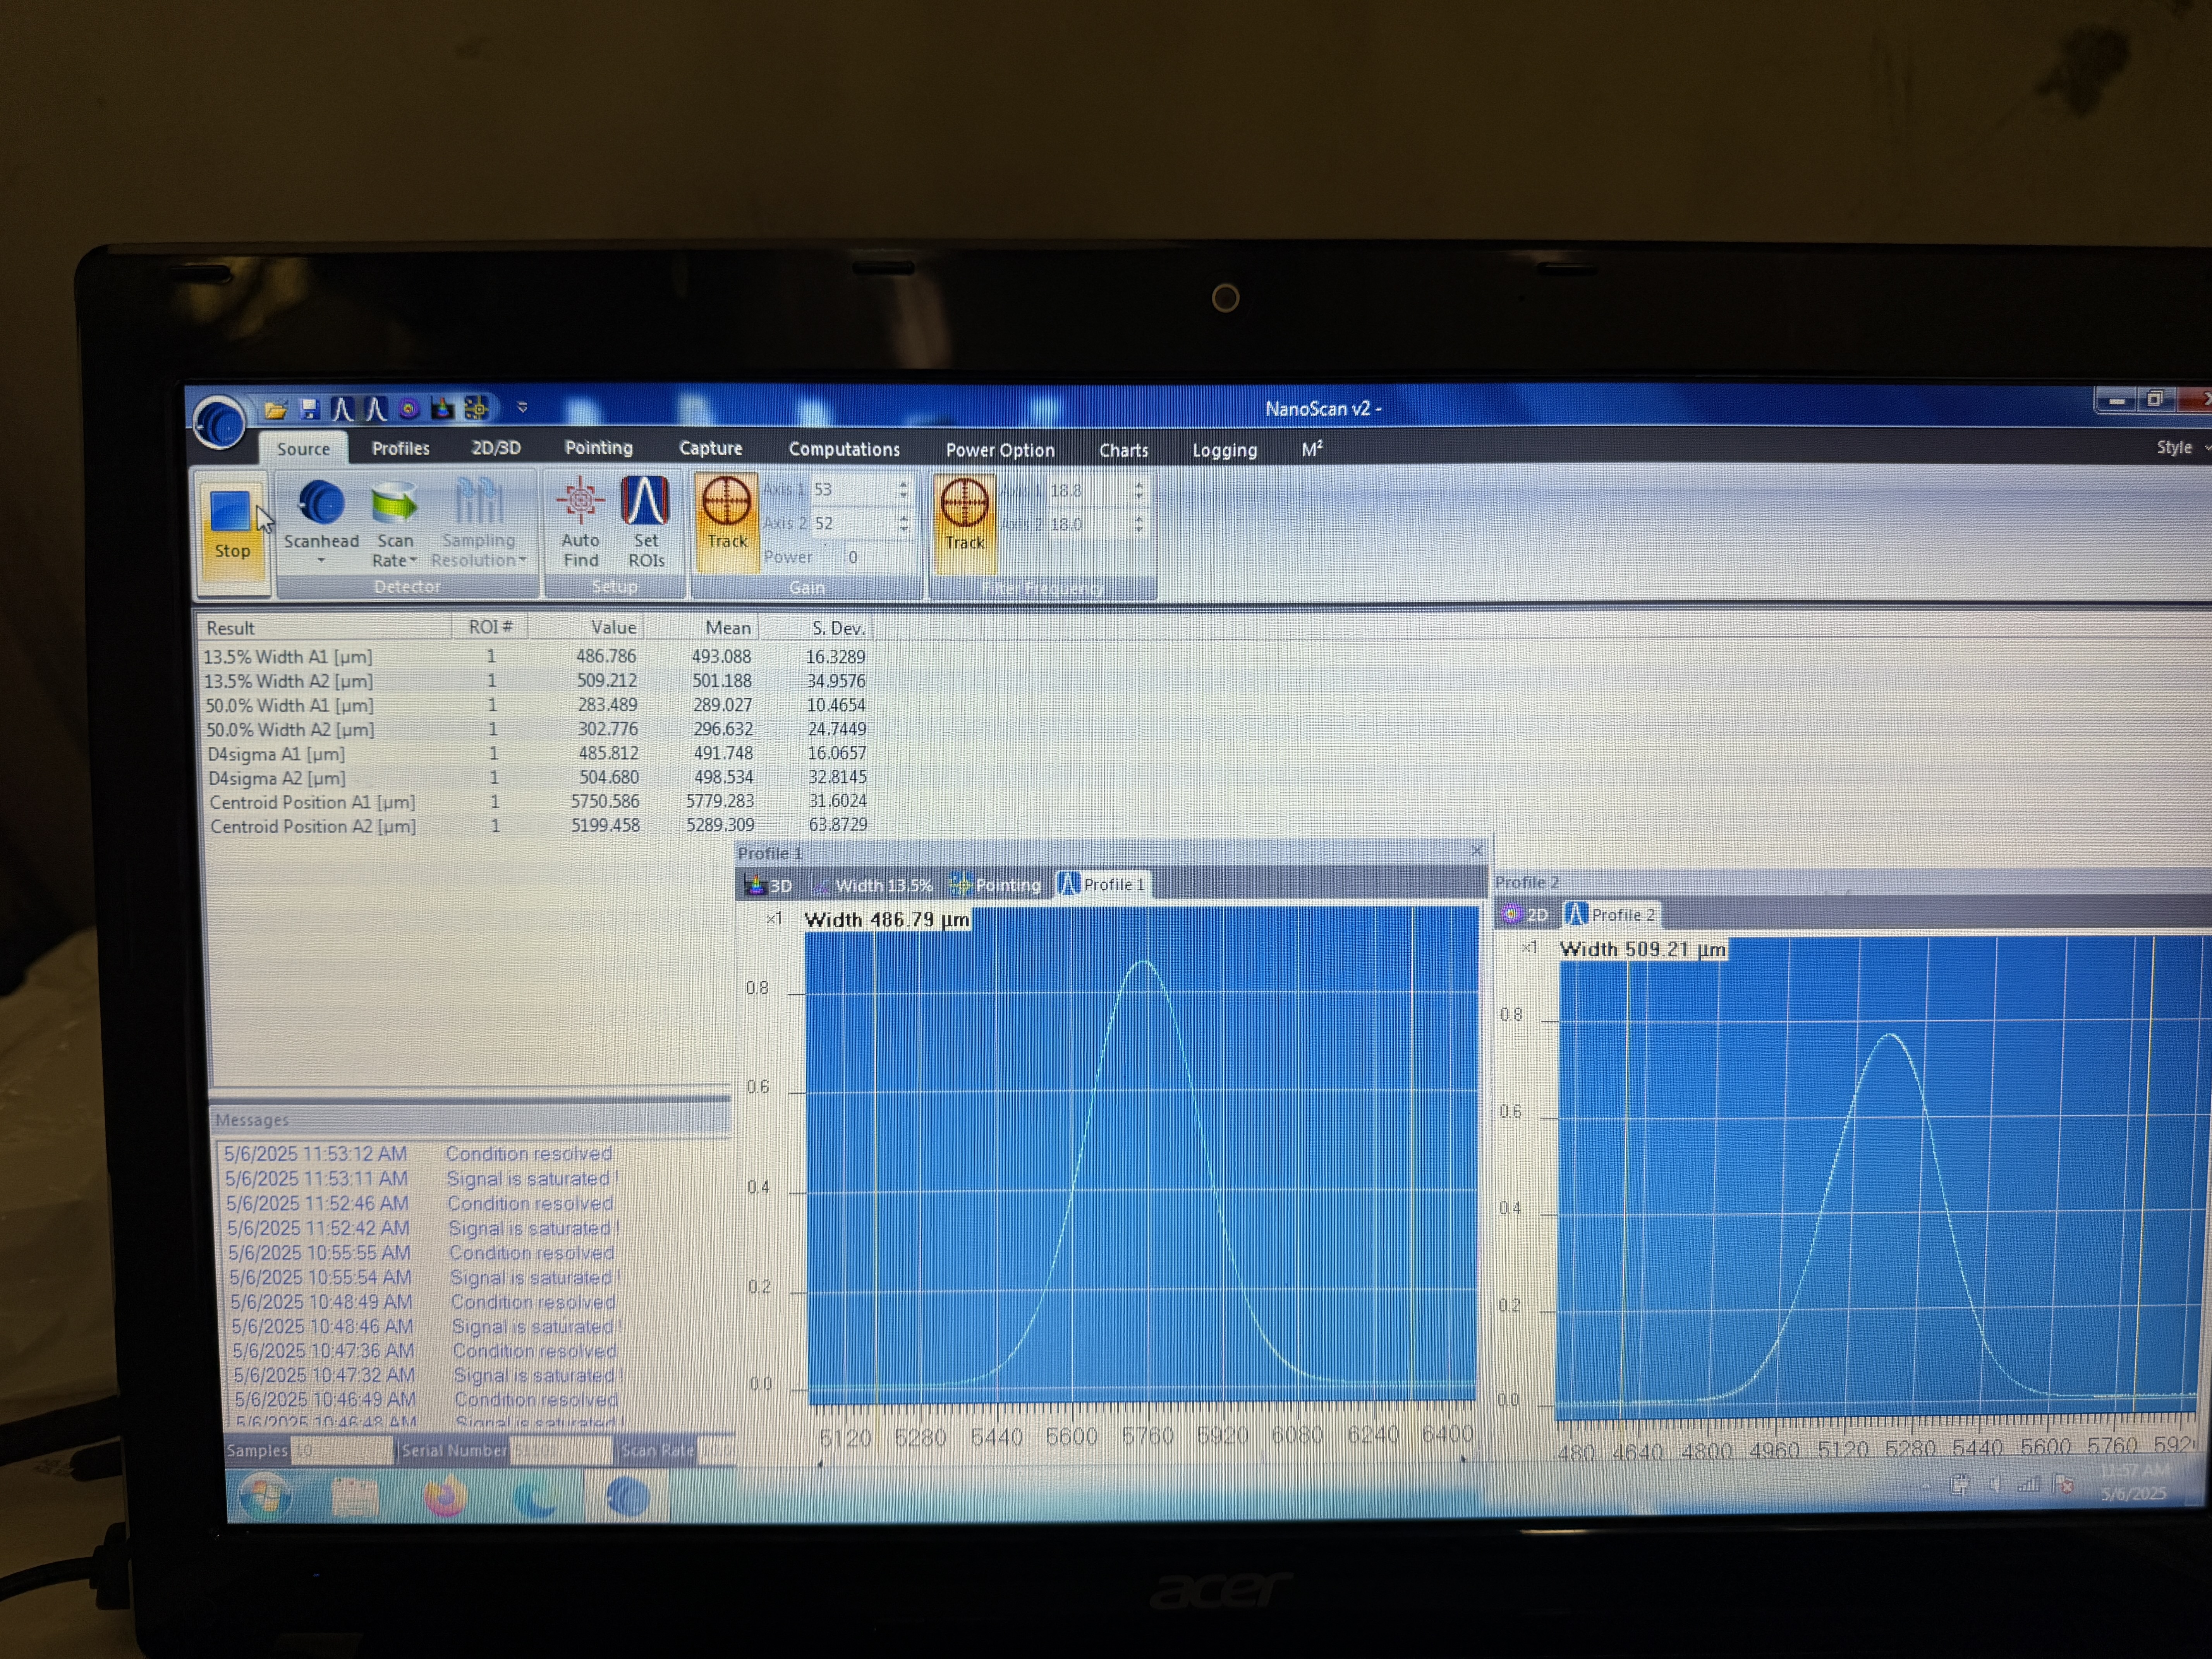2212x1659 pixels.
Task: Click the network signal tray icon
Action: click(2028, 1485)
